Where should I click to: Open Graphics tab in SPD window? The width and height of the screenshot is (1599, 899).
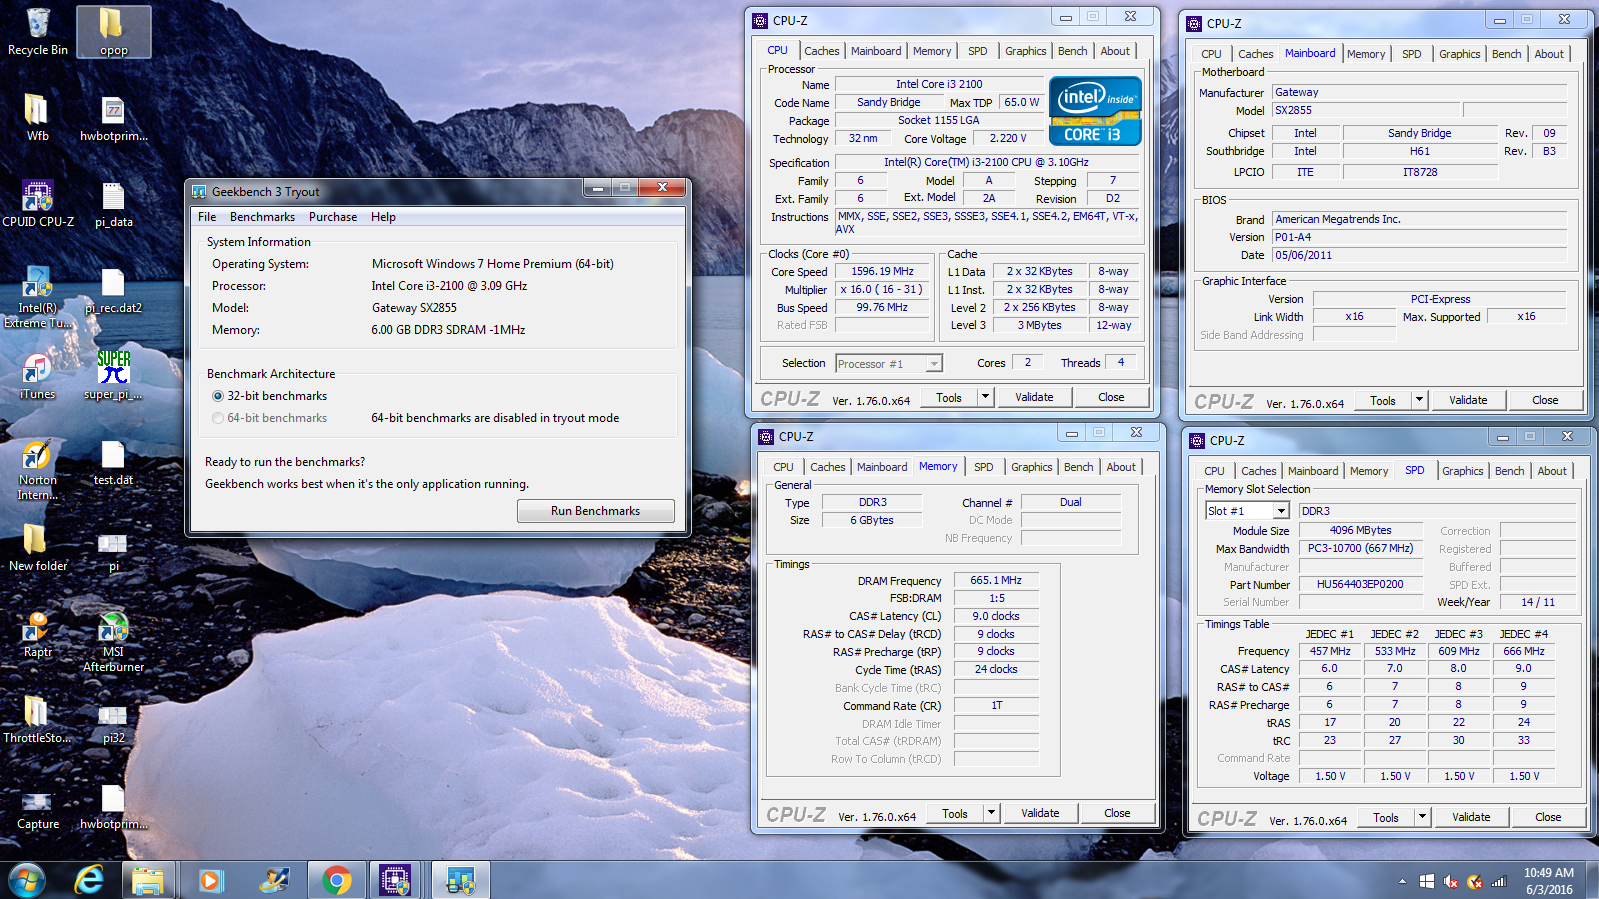click(1463, 471)
